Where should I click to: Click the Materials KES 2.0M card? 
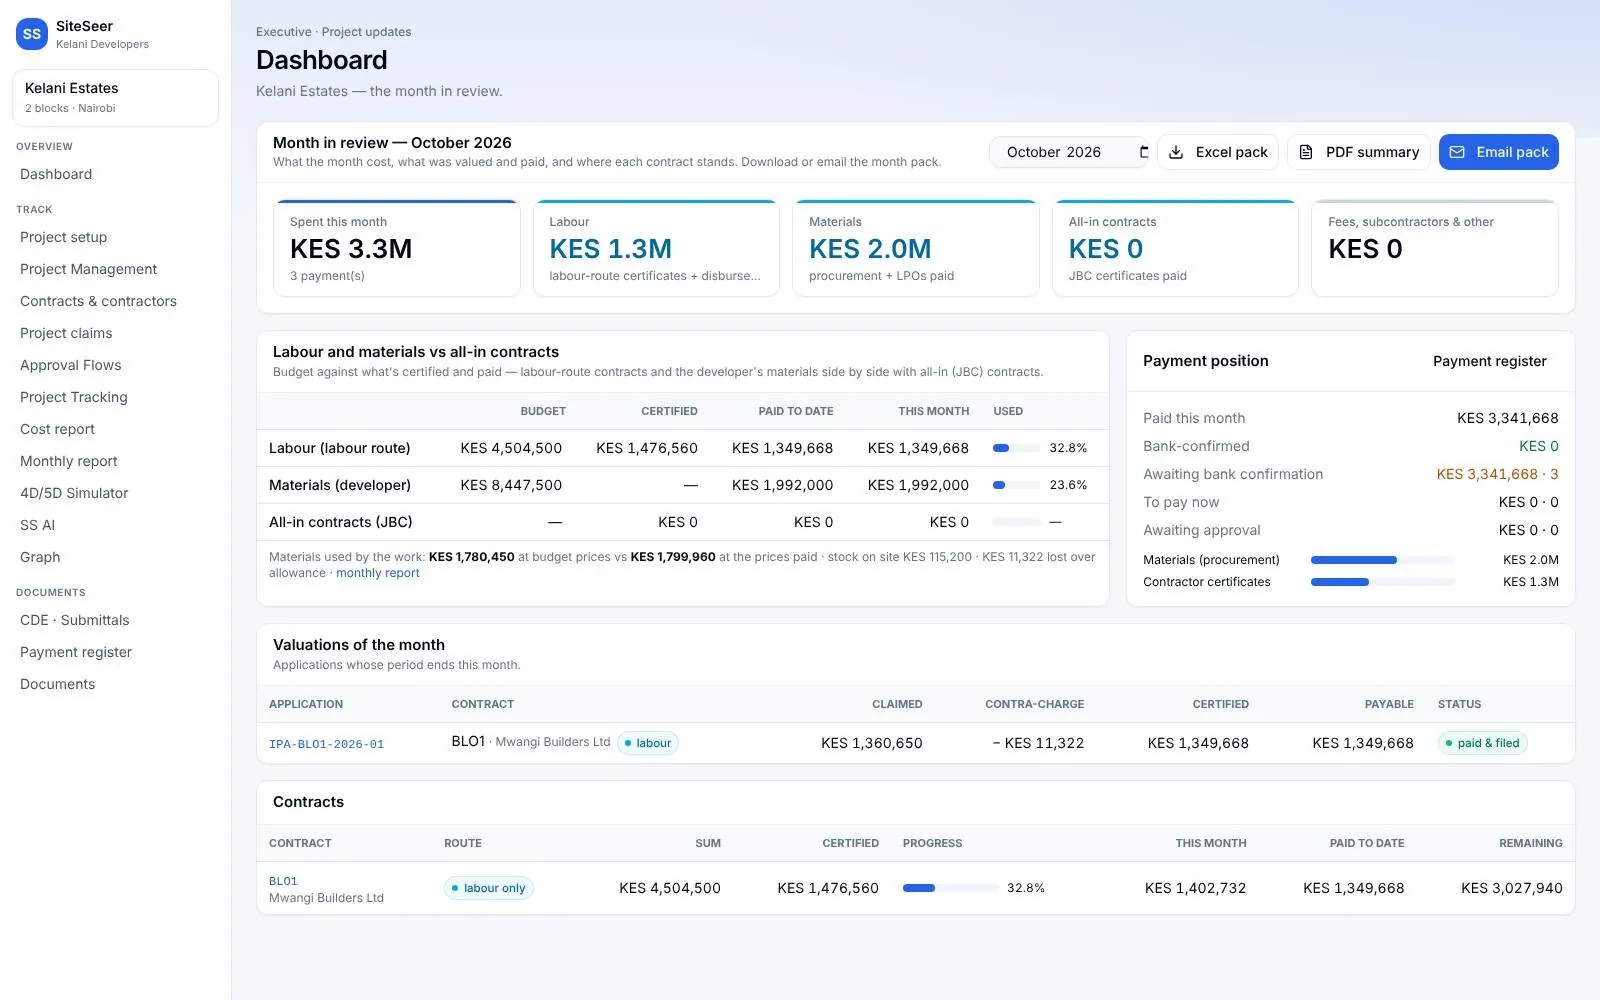916,248
